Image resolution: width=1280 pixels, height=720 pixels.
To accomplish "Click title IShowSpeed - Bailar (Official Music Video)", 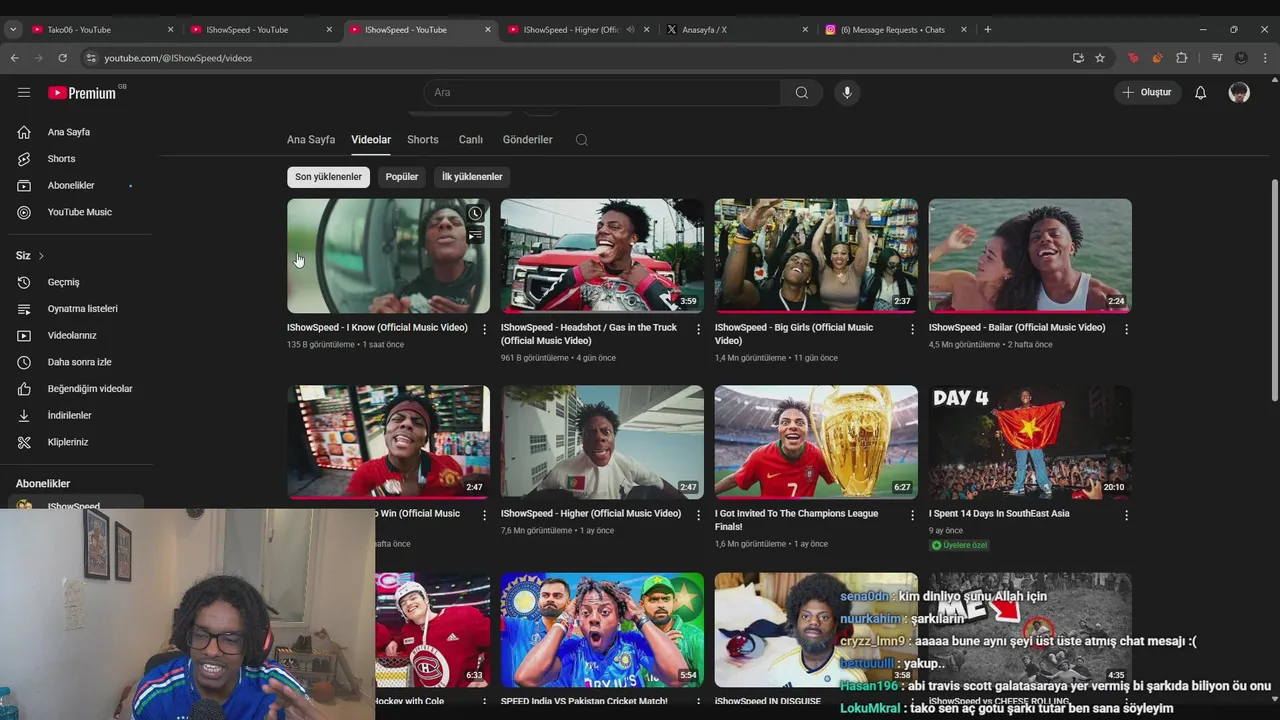I will coord(1017,328).
